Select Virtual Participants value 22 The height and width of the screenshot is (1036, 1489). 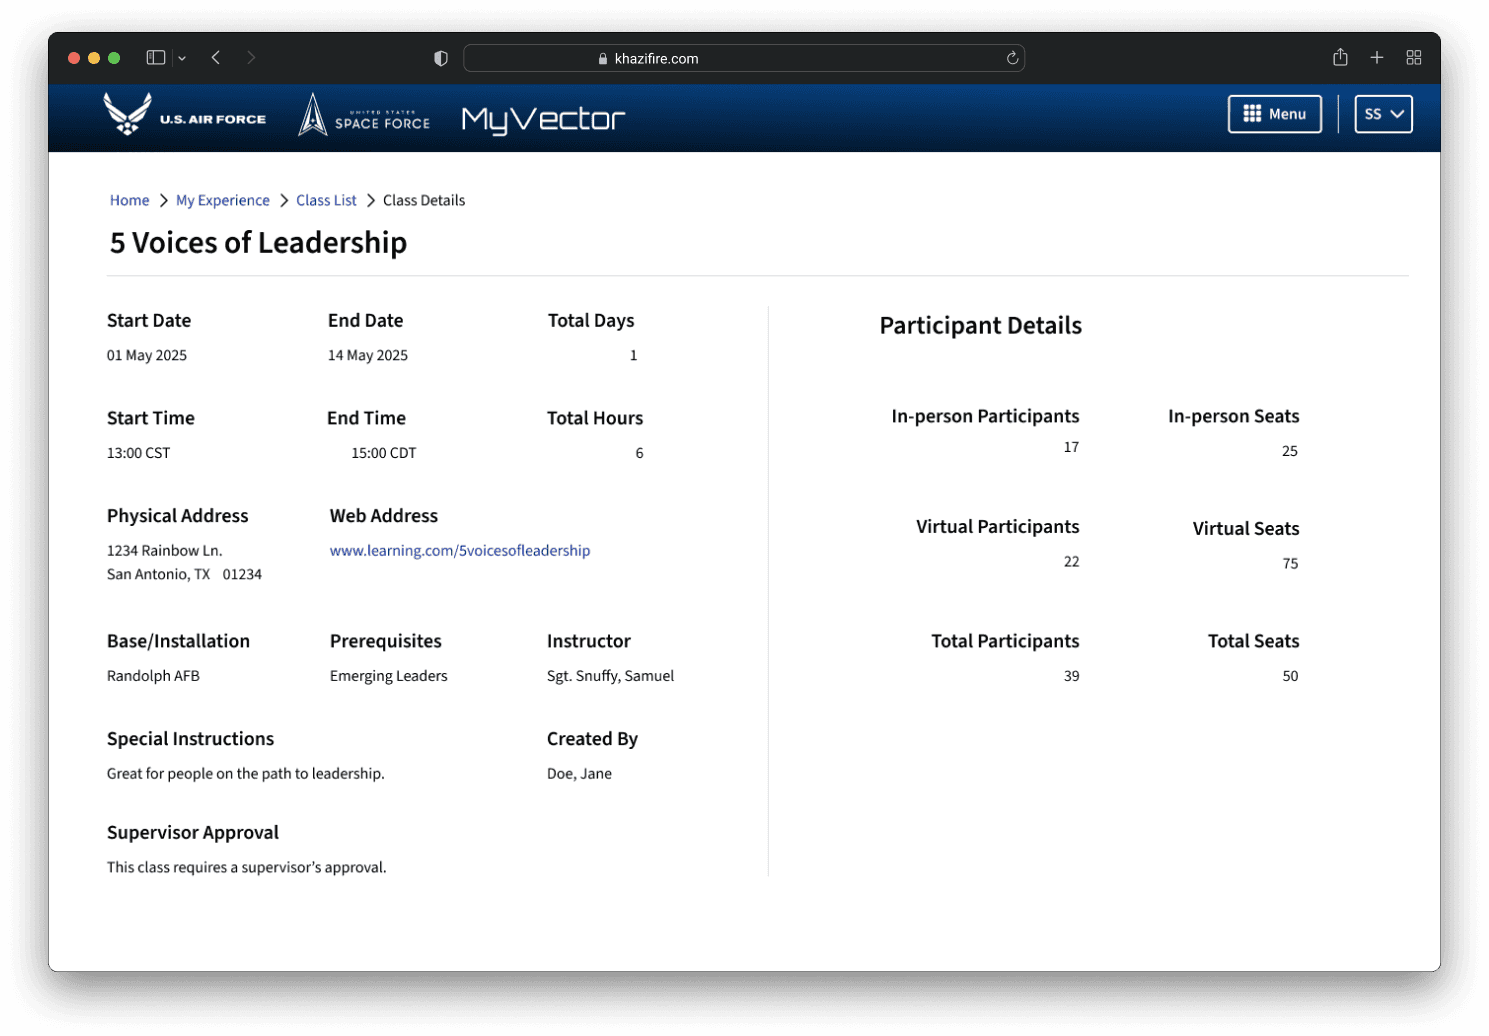pos(1071,562)
